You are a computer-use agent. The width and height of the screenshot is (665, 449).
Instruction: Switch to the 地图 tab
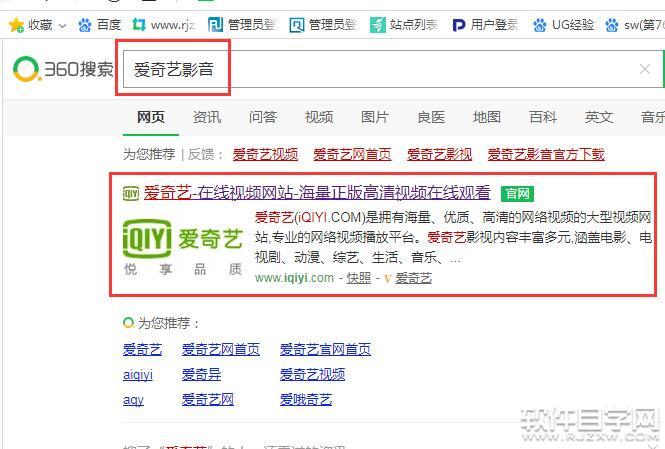click(487, 117)
